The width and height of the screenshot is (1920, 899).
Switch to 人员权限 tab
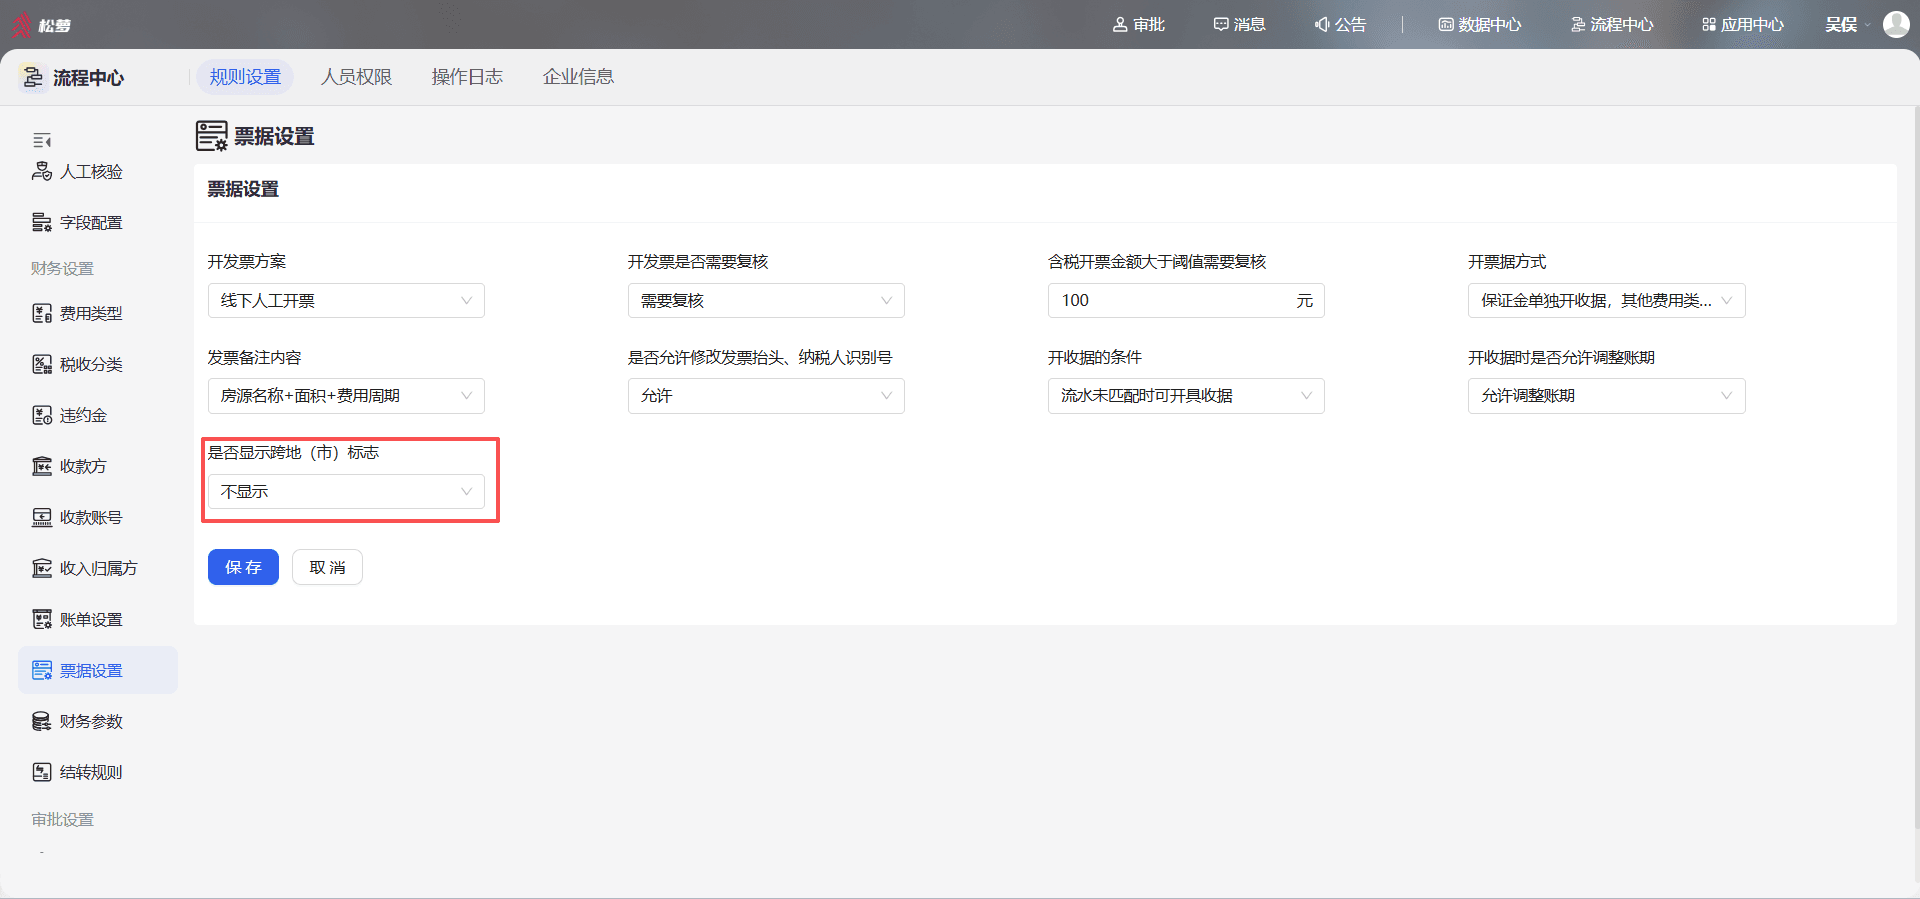coord(356,77)
